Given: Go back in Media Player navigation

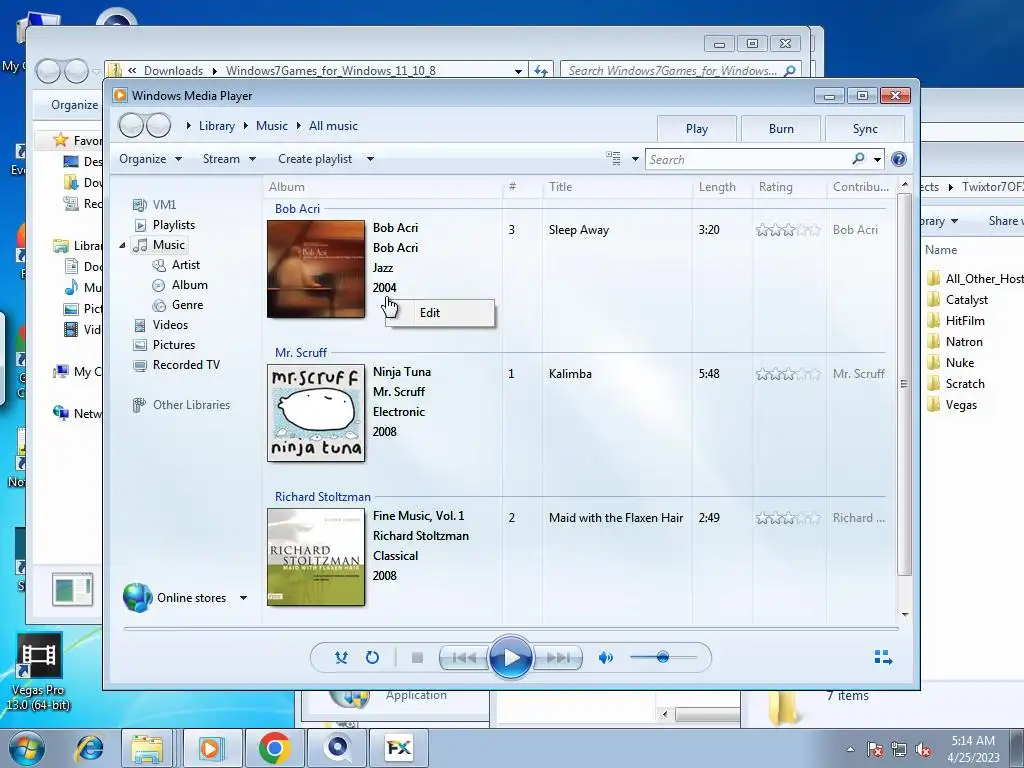Looking at the screenshot, I should coord(131,125).
